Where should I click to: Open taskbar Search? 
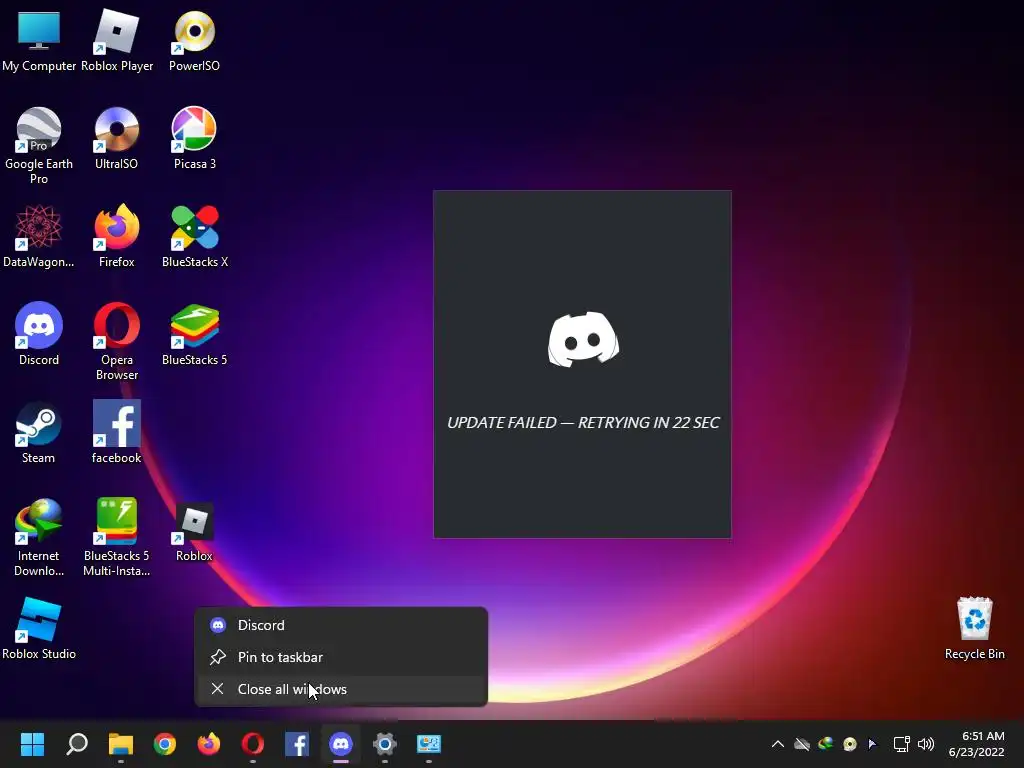(77, 744)
